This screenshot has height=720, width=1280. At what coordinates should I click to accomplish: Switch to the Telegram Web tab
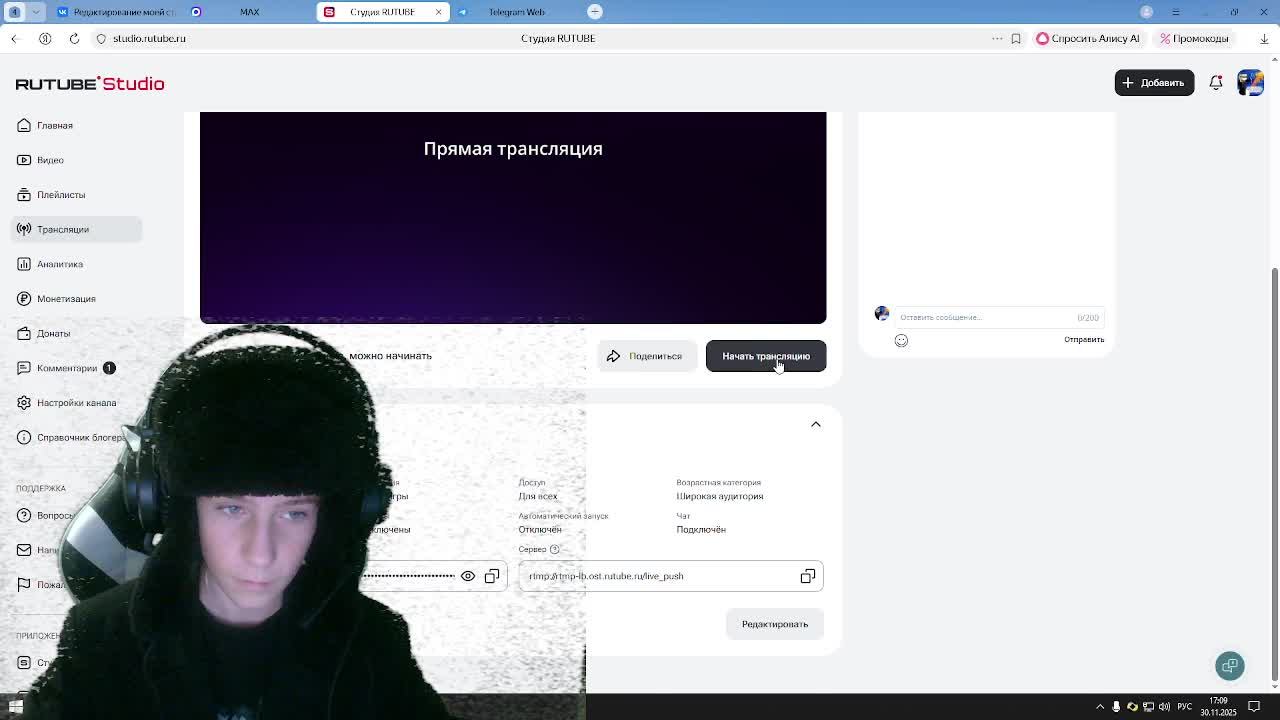tap(517, 12)
